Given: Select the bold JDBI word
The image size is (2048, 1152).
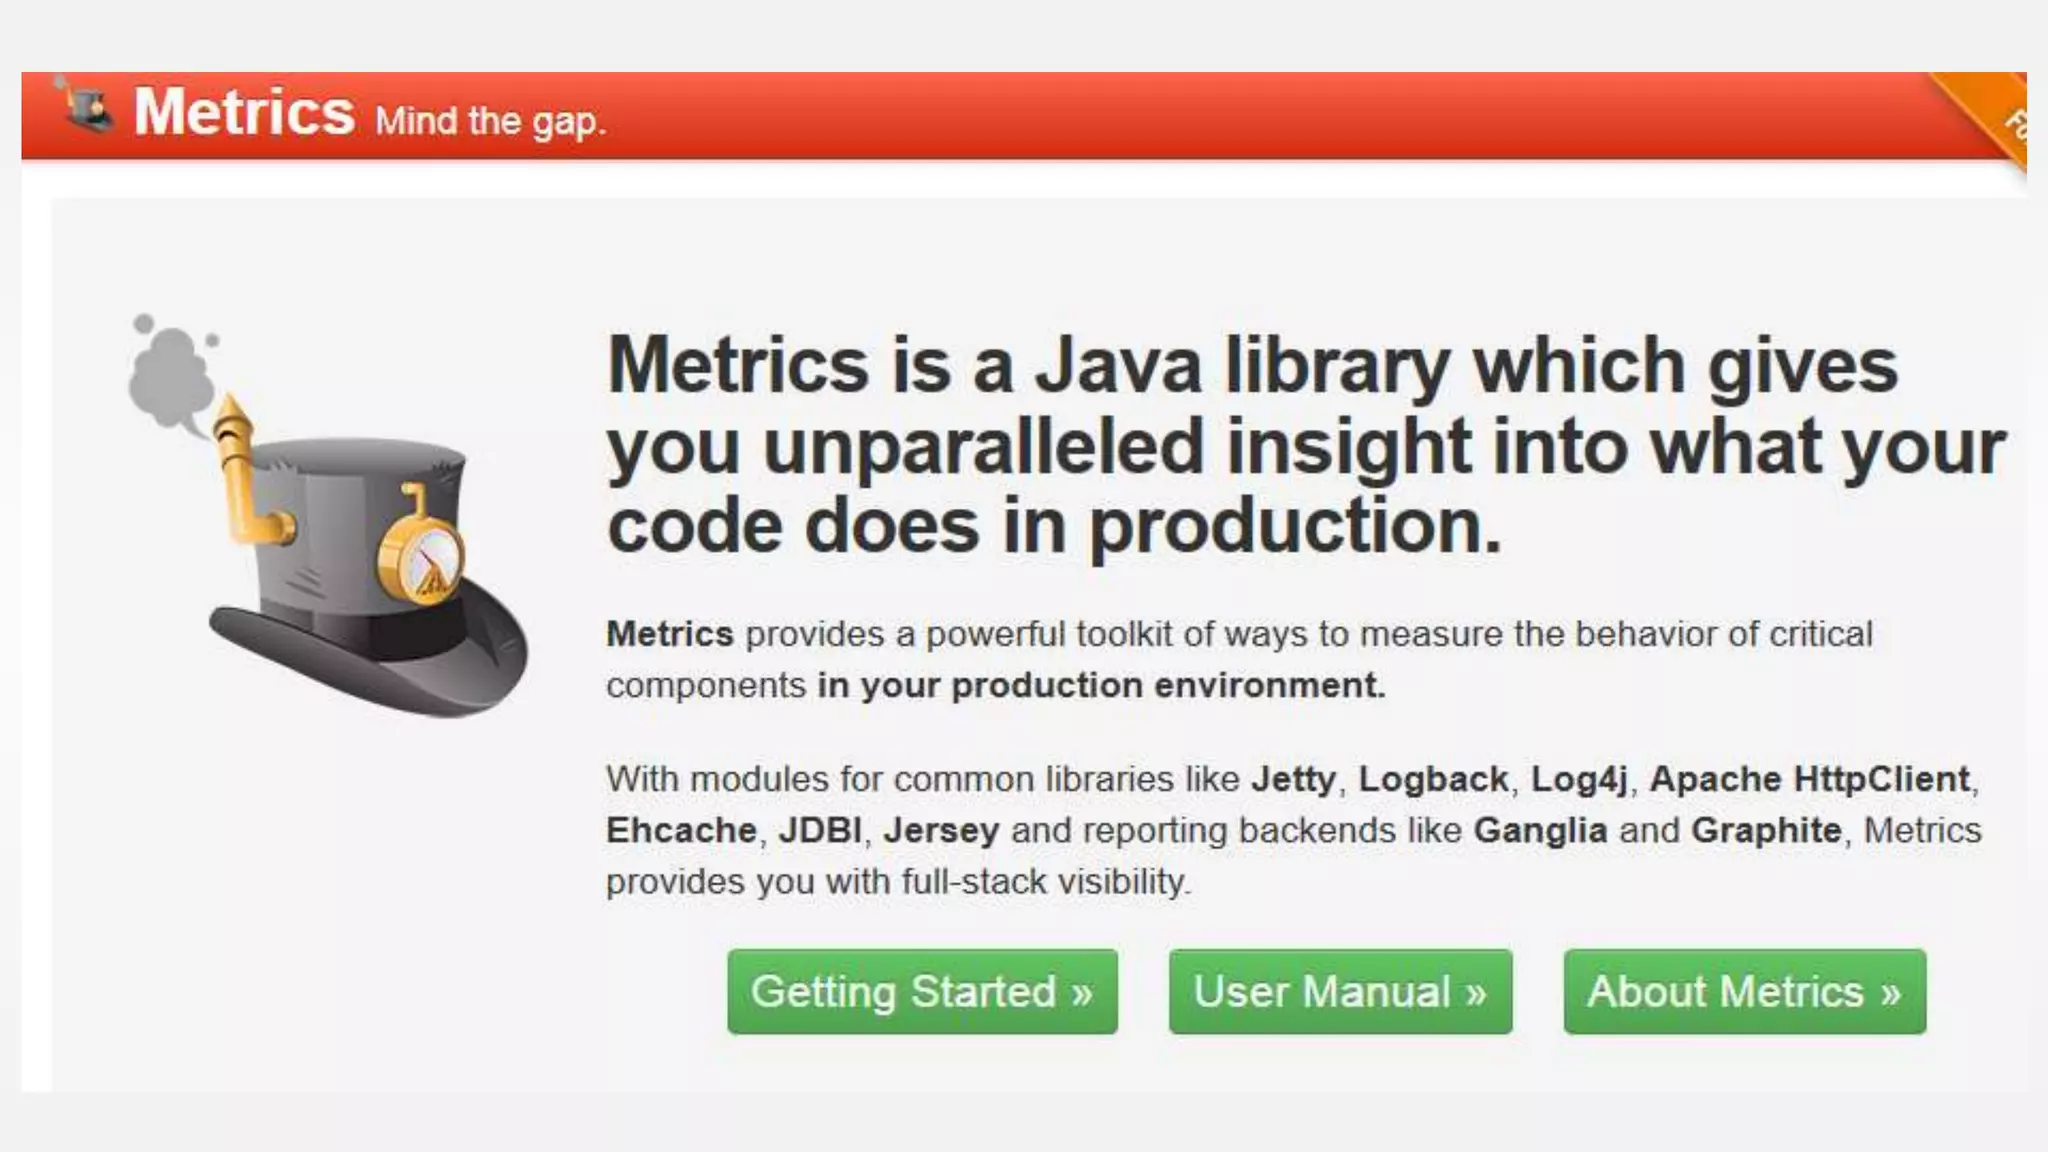Looking at the screenshot, I should (819, 831).
